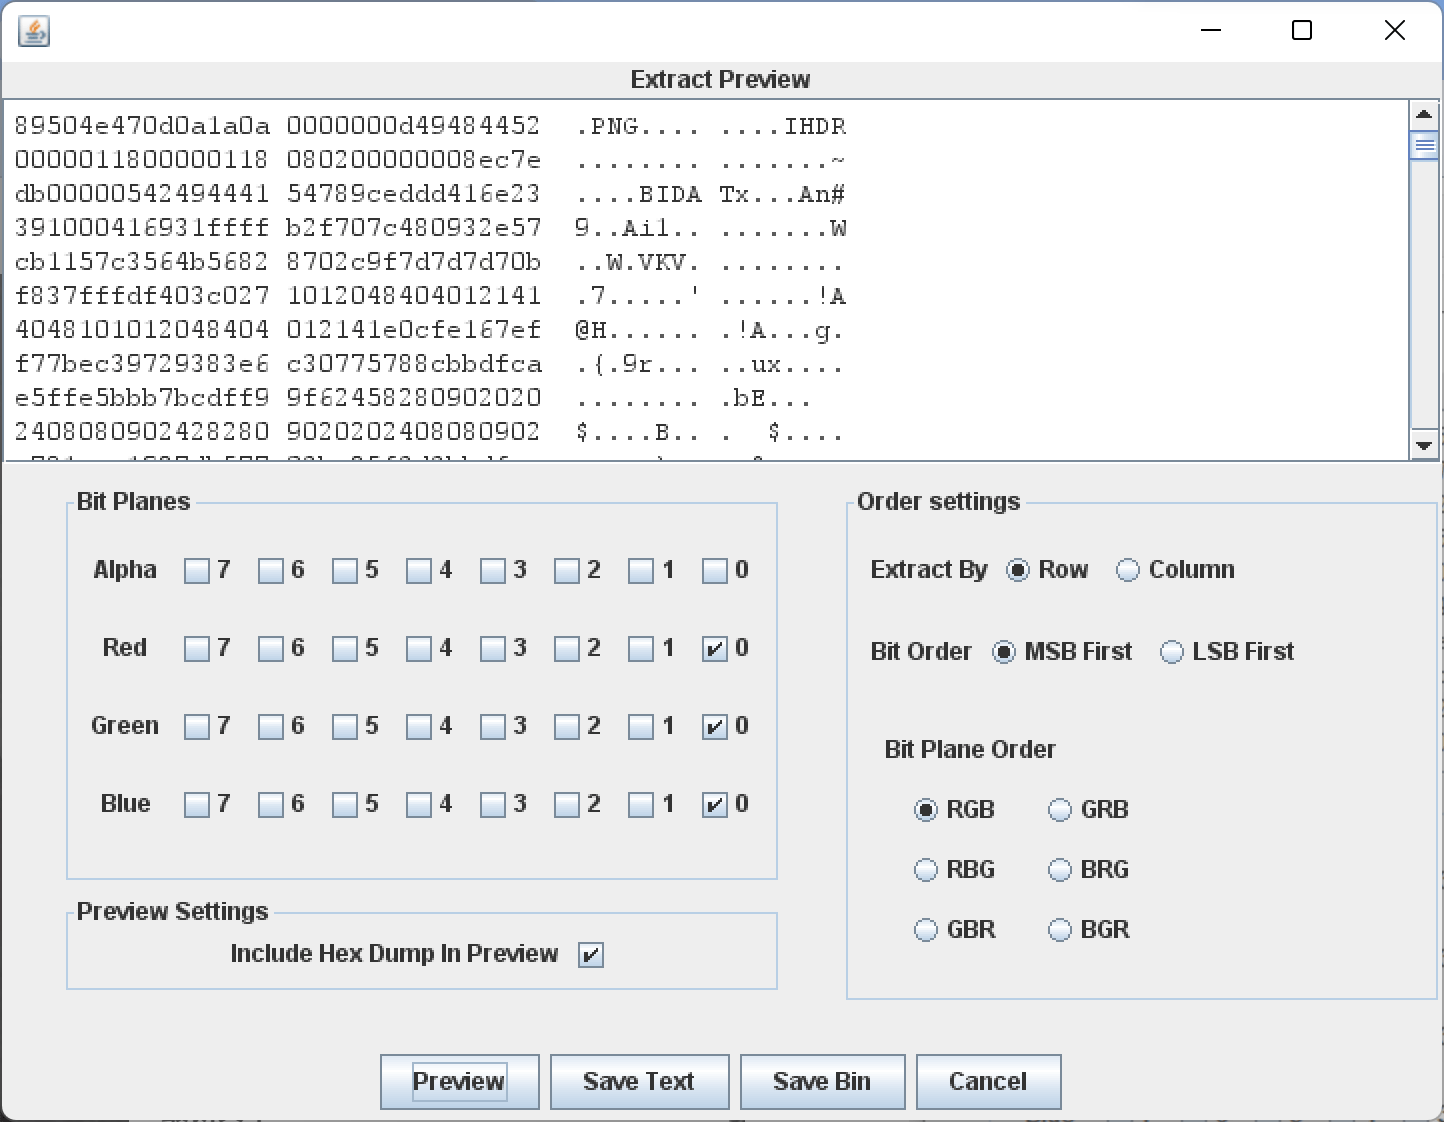The image size is (1444, 1122).
Task: Click the scroll up arrow in hex preview
Action: click(1424, 115)
